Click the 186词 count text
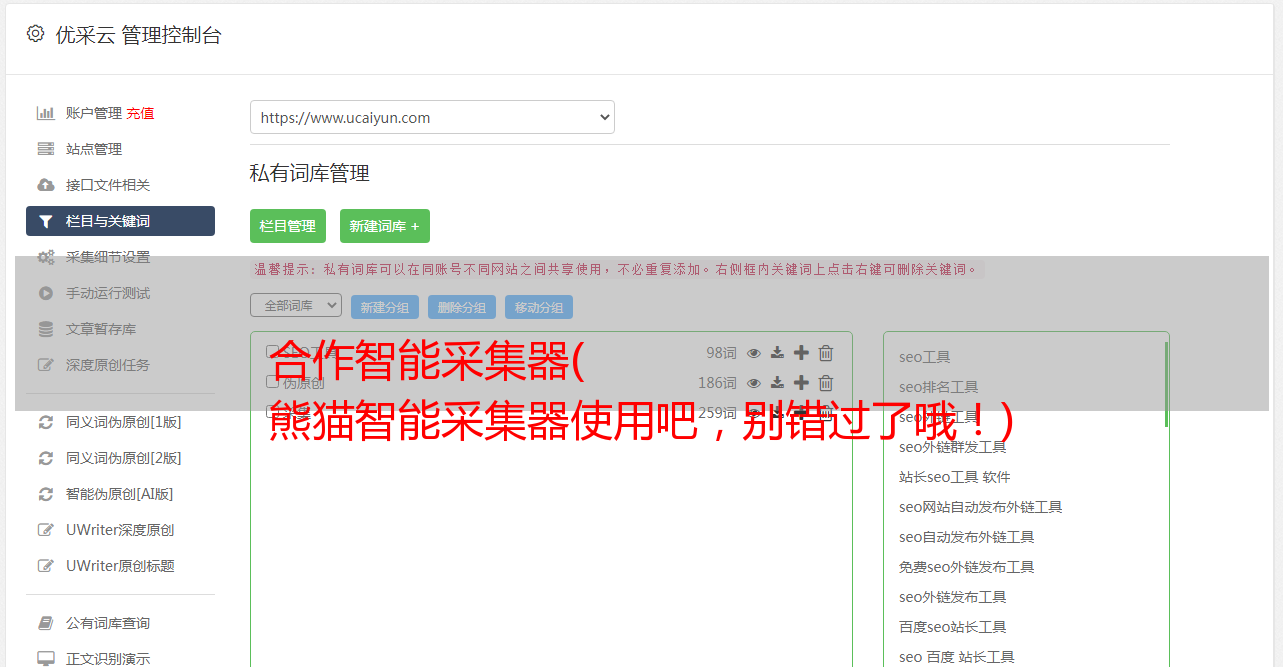This screenshot has width=1283, height=667. (x=717, y=383)
